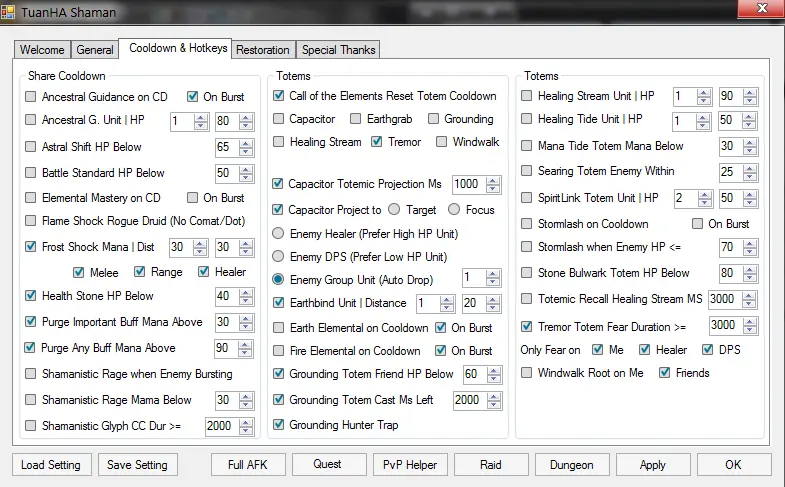This screenshot has height=487, width=785.
Task: Click the Totemic Recall Healing Stream MS field
Action: (720, 299)
